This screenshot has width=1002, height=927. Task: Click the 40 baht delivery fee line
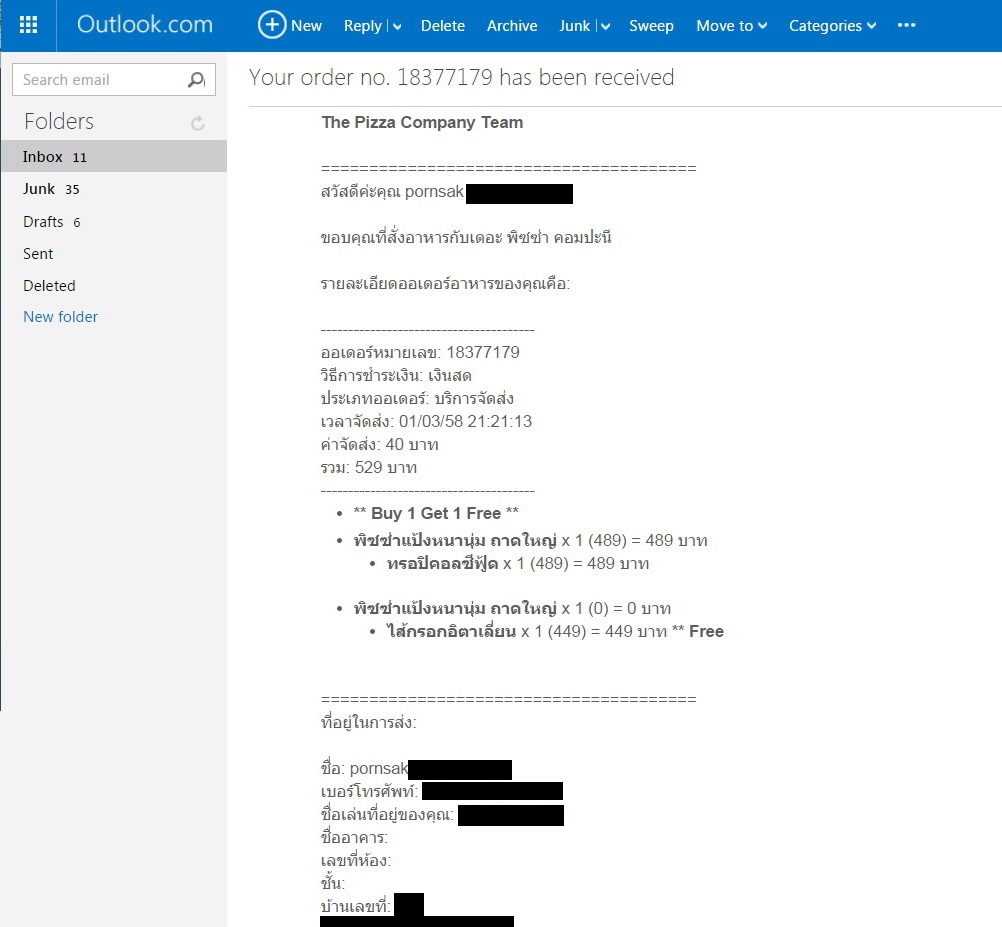[x=380, y=445]
